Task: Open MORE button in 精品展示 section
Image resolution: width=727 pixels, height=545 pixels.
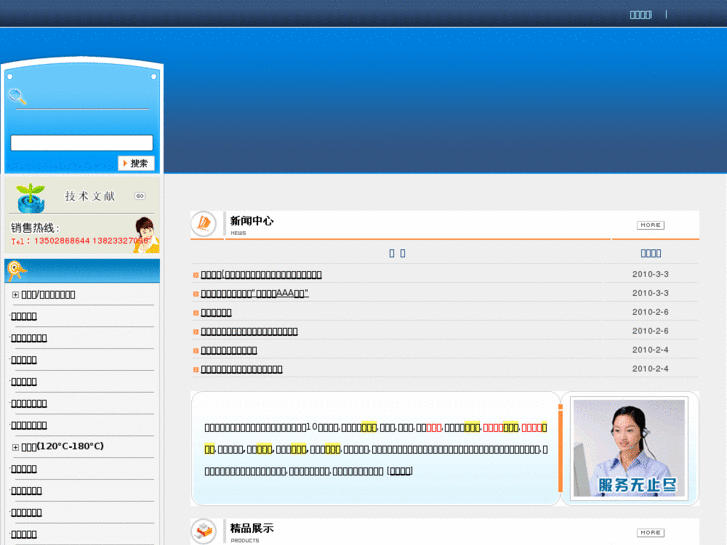Action: point(650,532)
